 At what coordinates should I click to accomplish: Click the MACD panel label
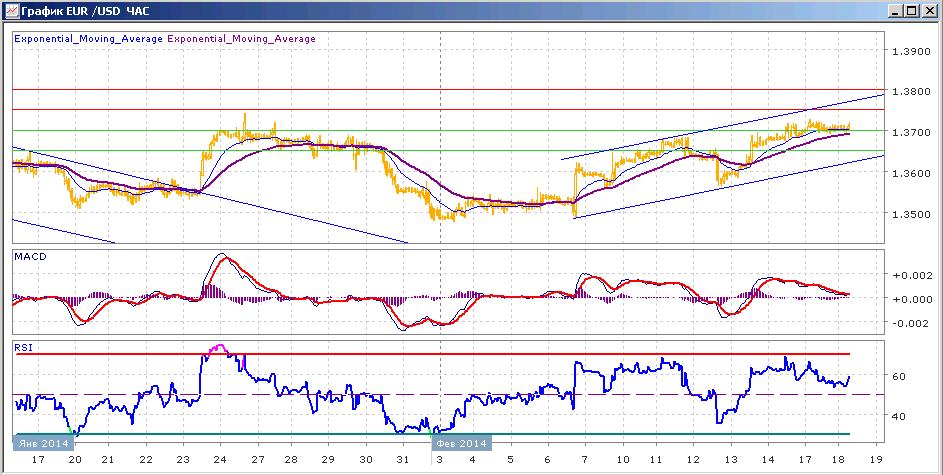[31, 257]
